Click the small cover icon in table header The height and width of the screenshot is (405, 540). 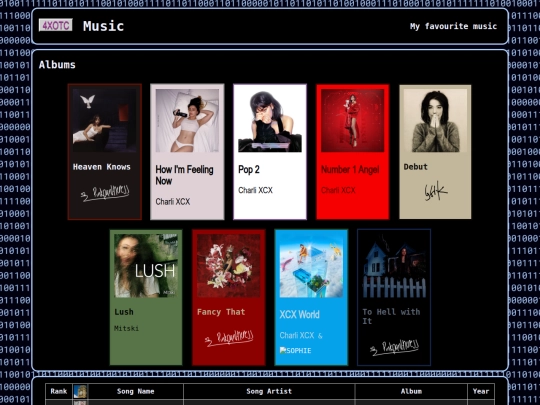[x=80, y=392]
